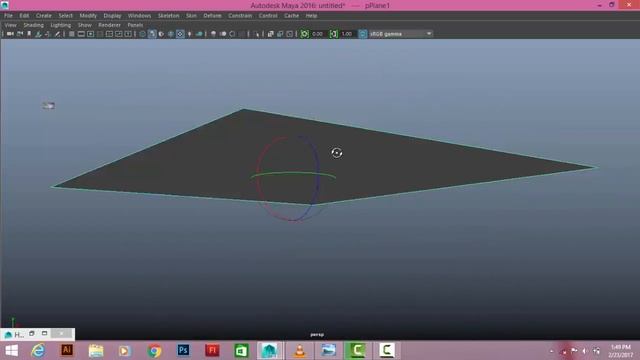This screenshot has height=360, width=640.
Task: Click the Gamma icon
Action: 333,34
